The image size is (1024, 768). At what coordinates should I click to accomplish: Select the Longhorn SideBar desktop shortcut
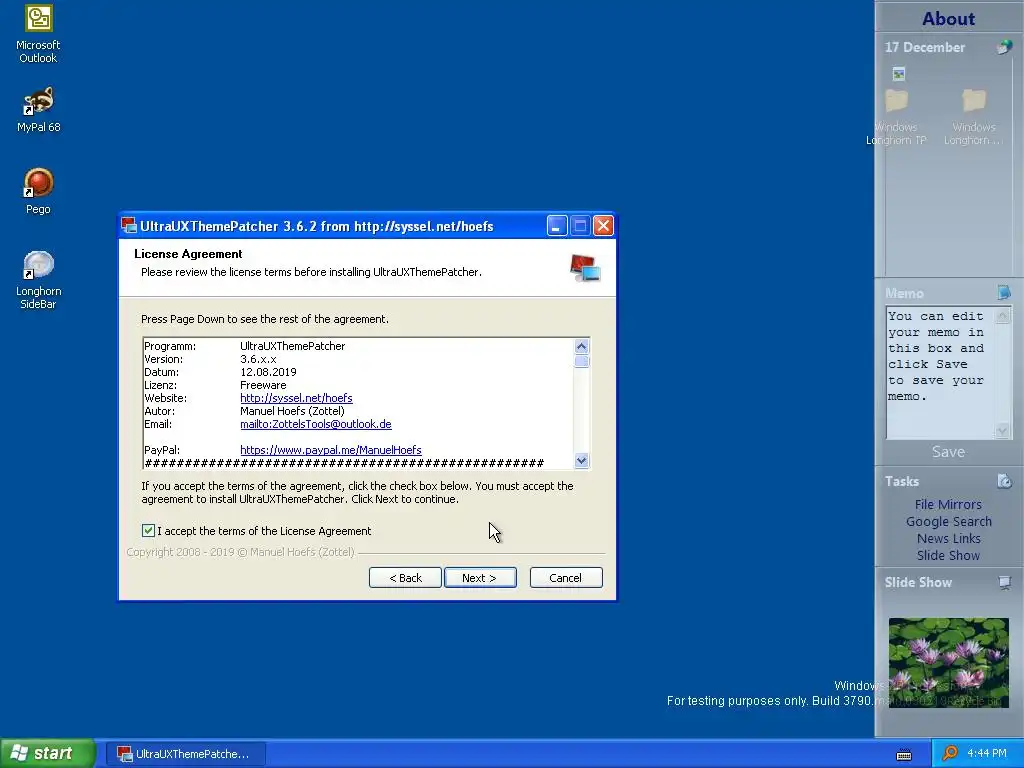(x=38, y=280)
